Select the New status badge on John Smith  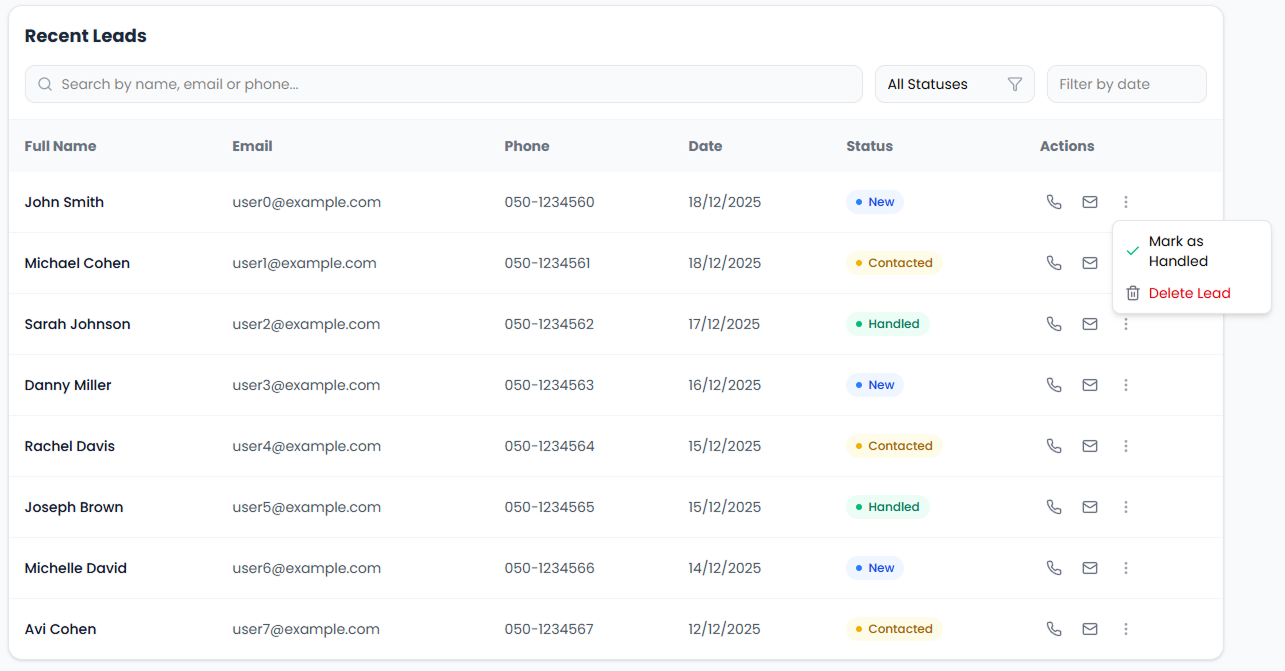[x=874, y=202]
